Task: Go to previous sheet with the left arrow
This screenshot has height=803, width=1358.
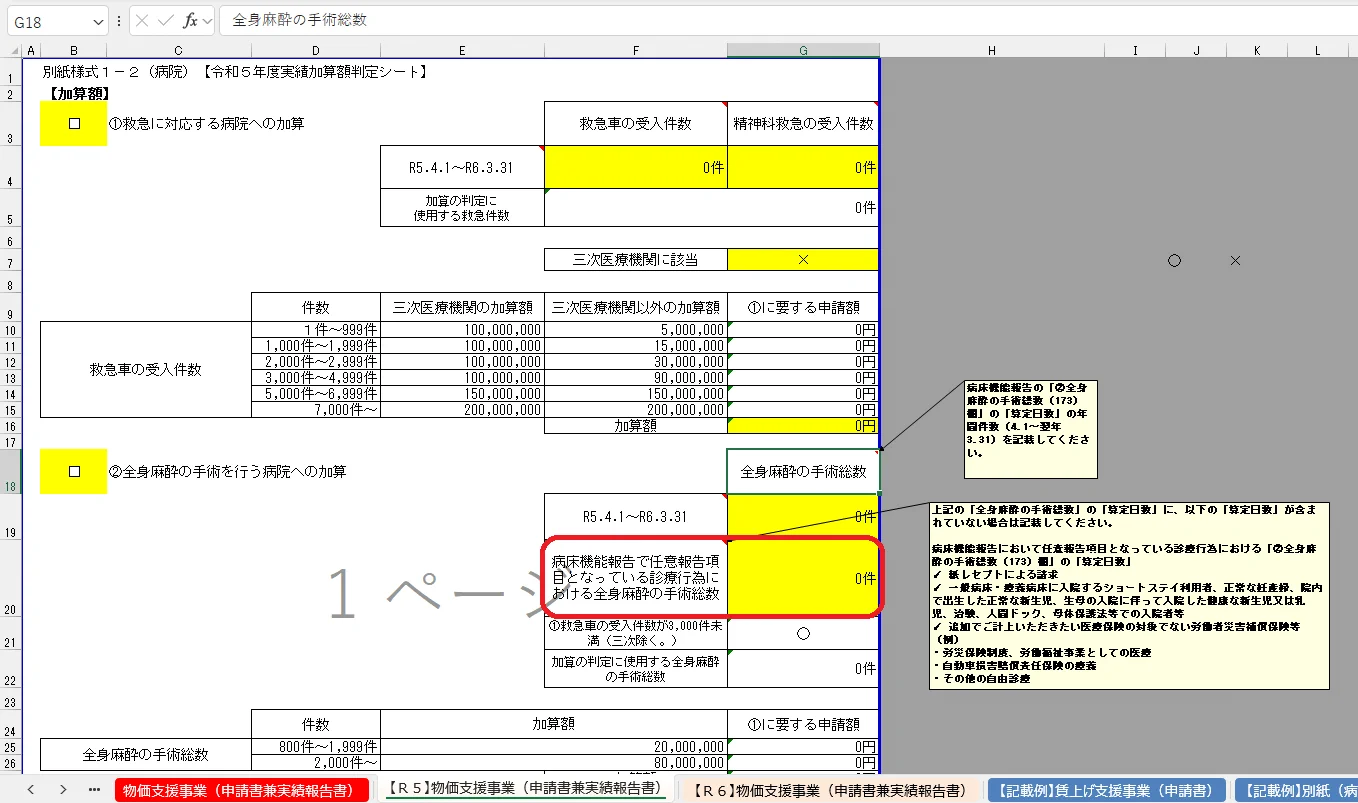Action: (x=31, y=789)
